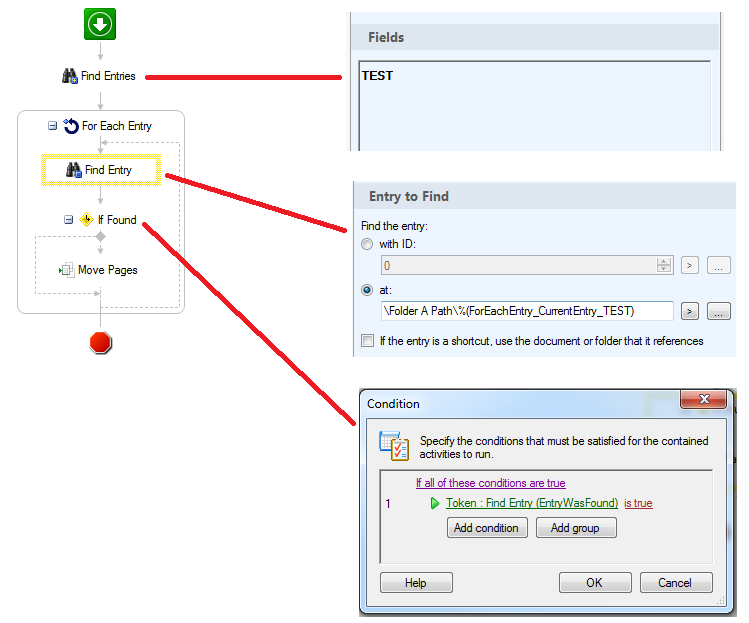Browse for entry ID with ellipsis button
Image resolution: width=749 pixels, height=623 pixels.
point(718,265)
